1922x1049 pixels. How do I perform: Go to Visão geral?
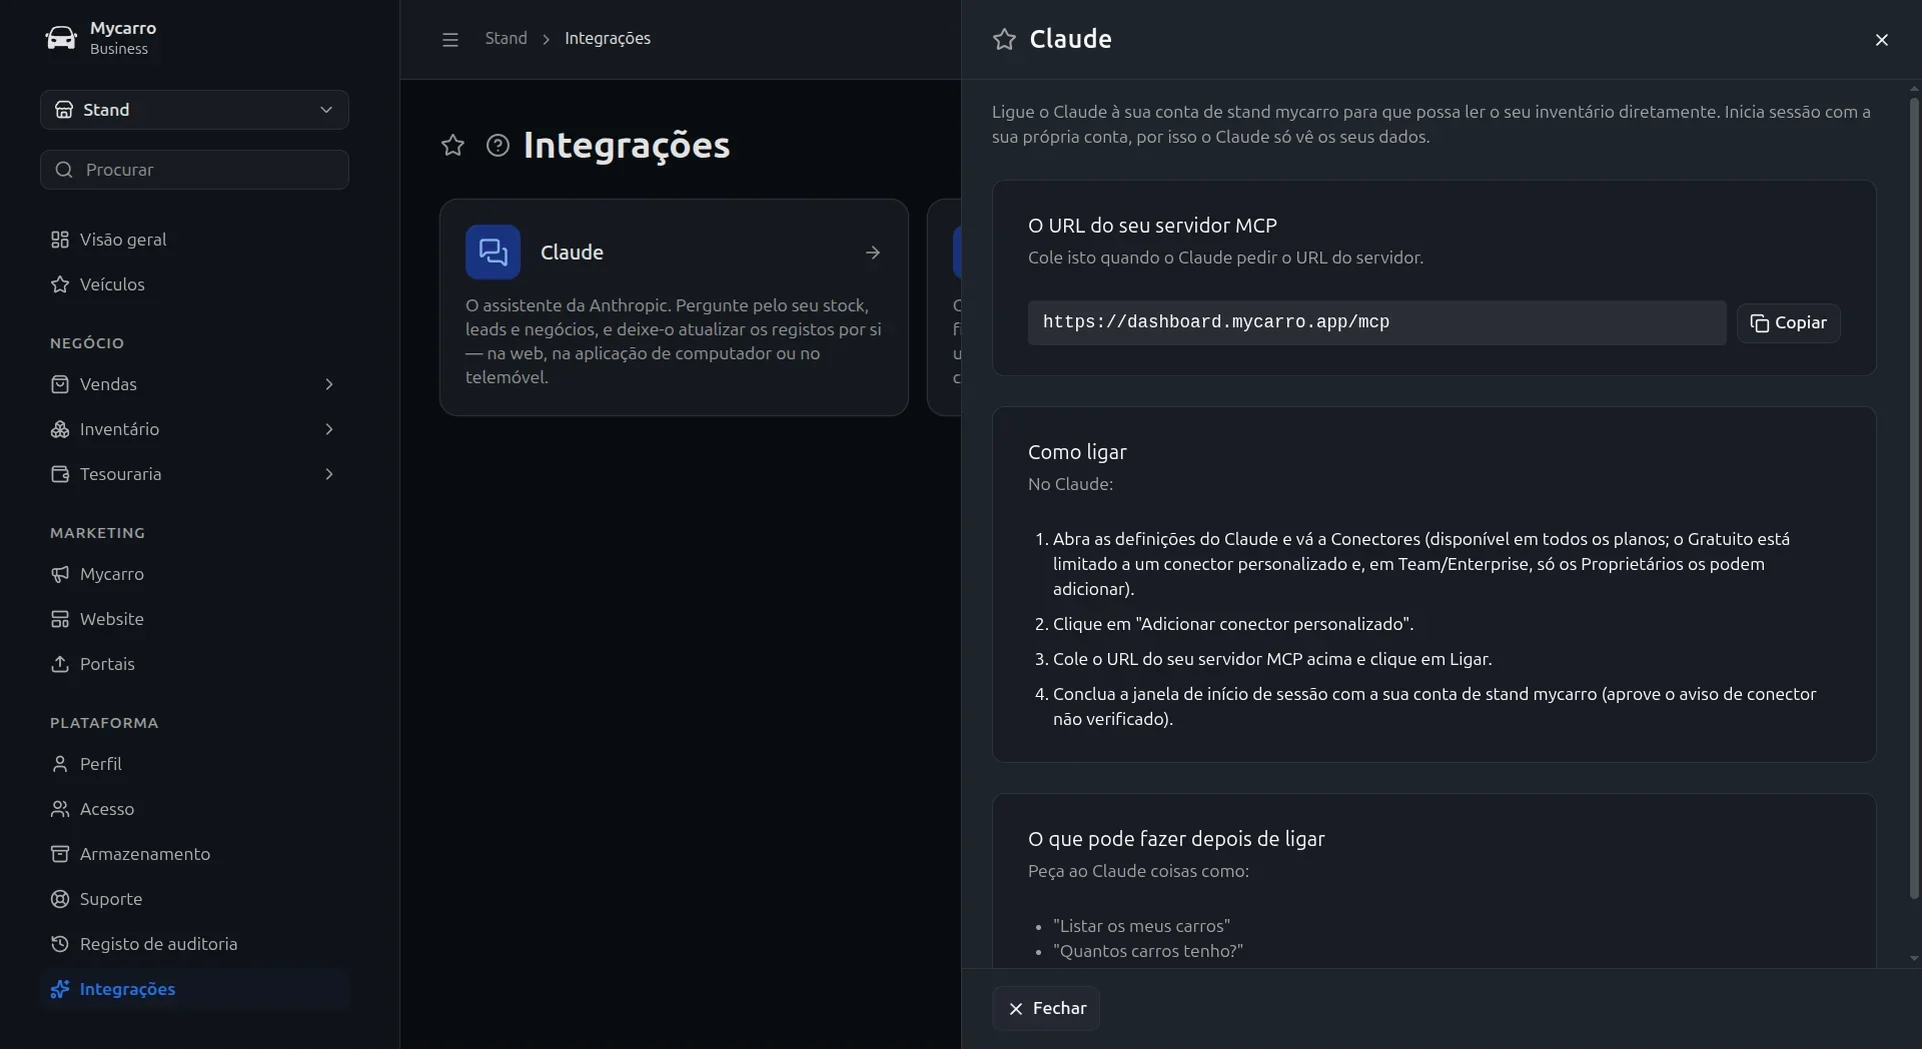coord(194,239)
